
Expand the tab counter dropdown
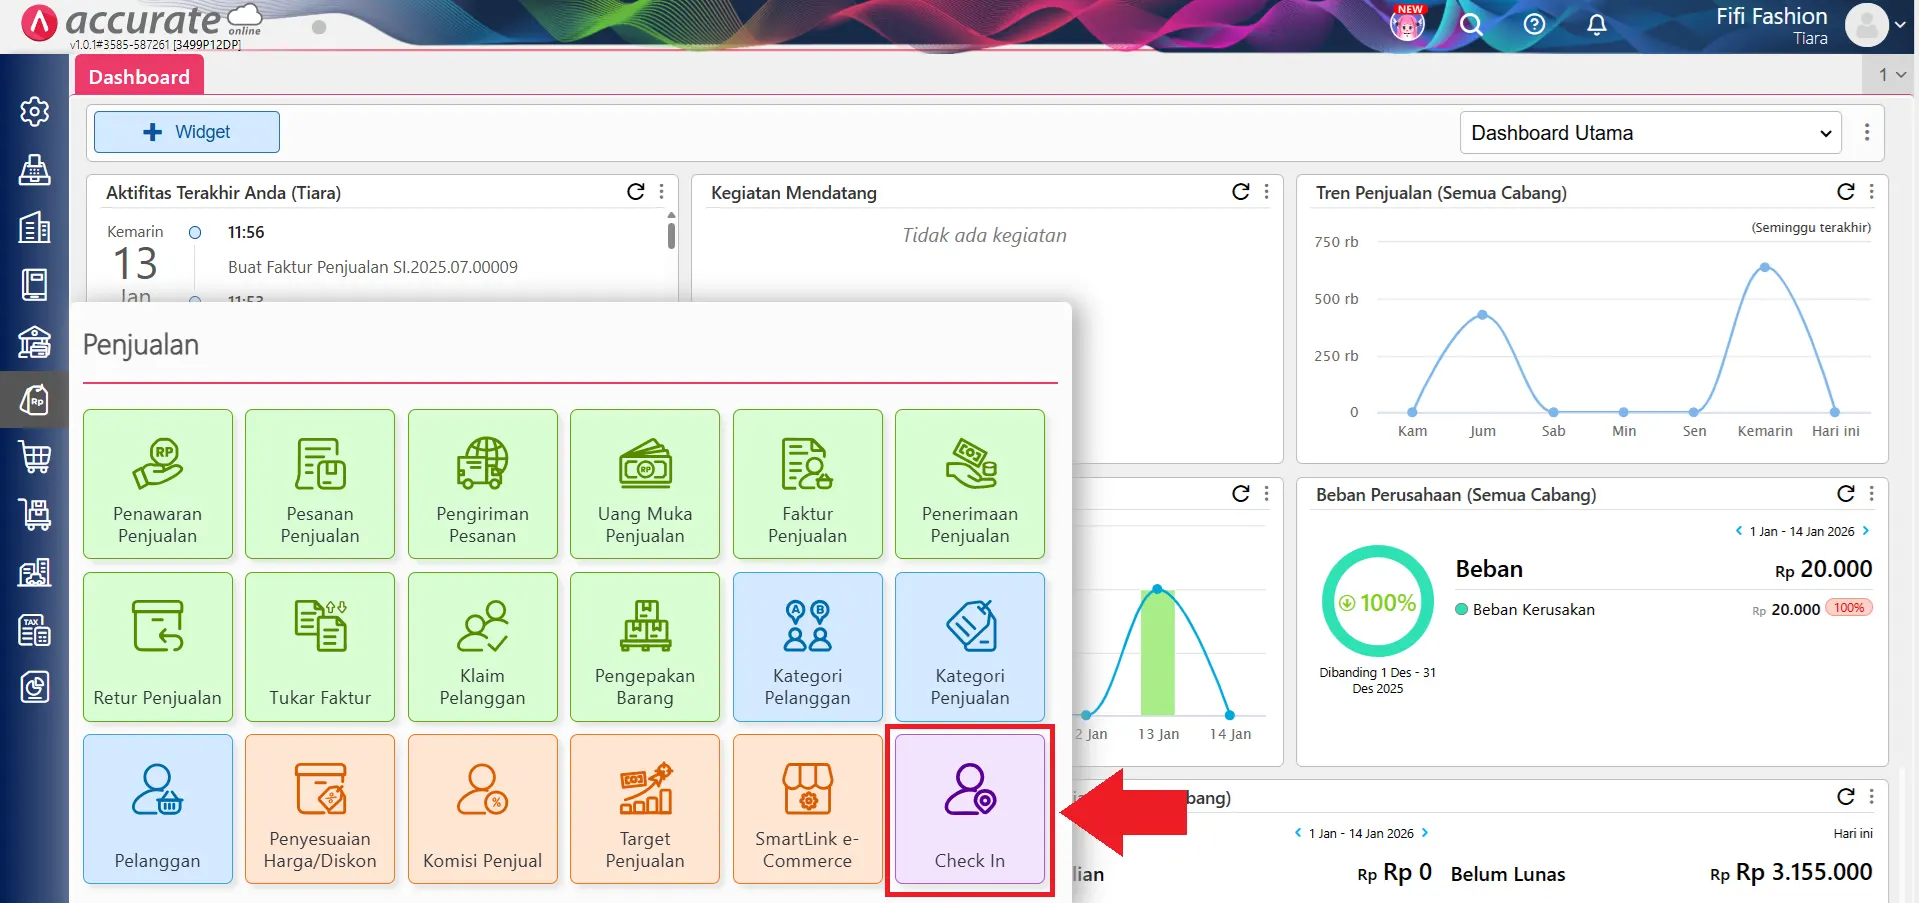point(1891,75)
